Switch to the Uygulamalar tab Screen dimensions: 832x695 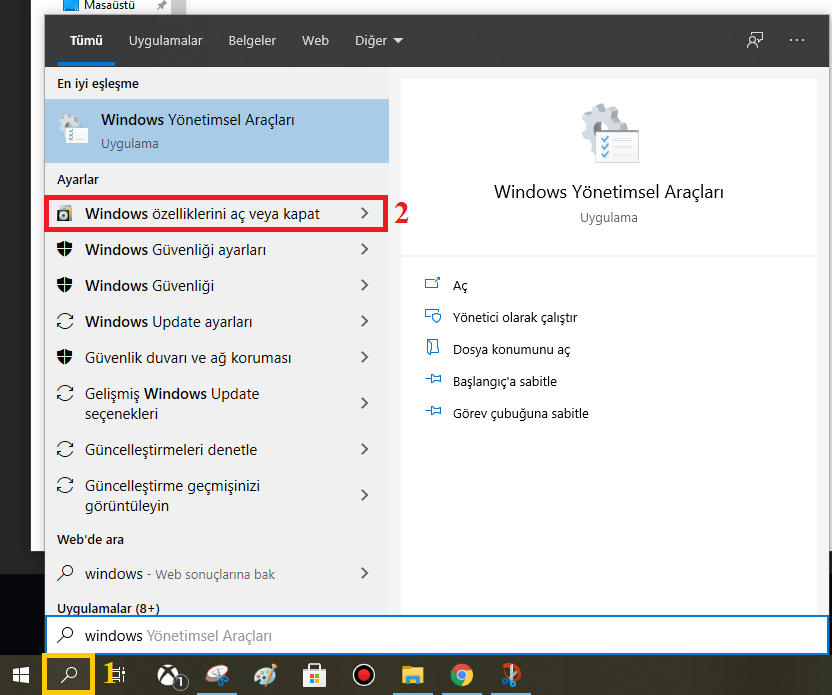[166, 41]
